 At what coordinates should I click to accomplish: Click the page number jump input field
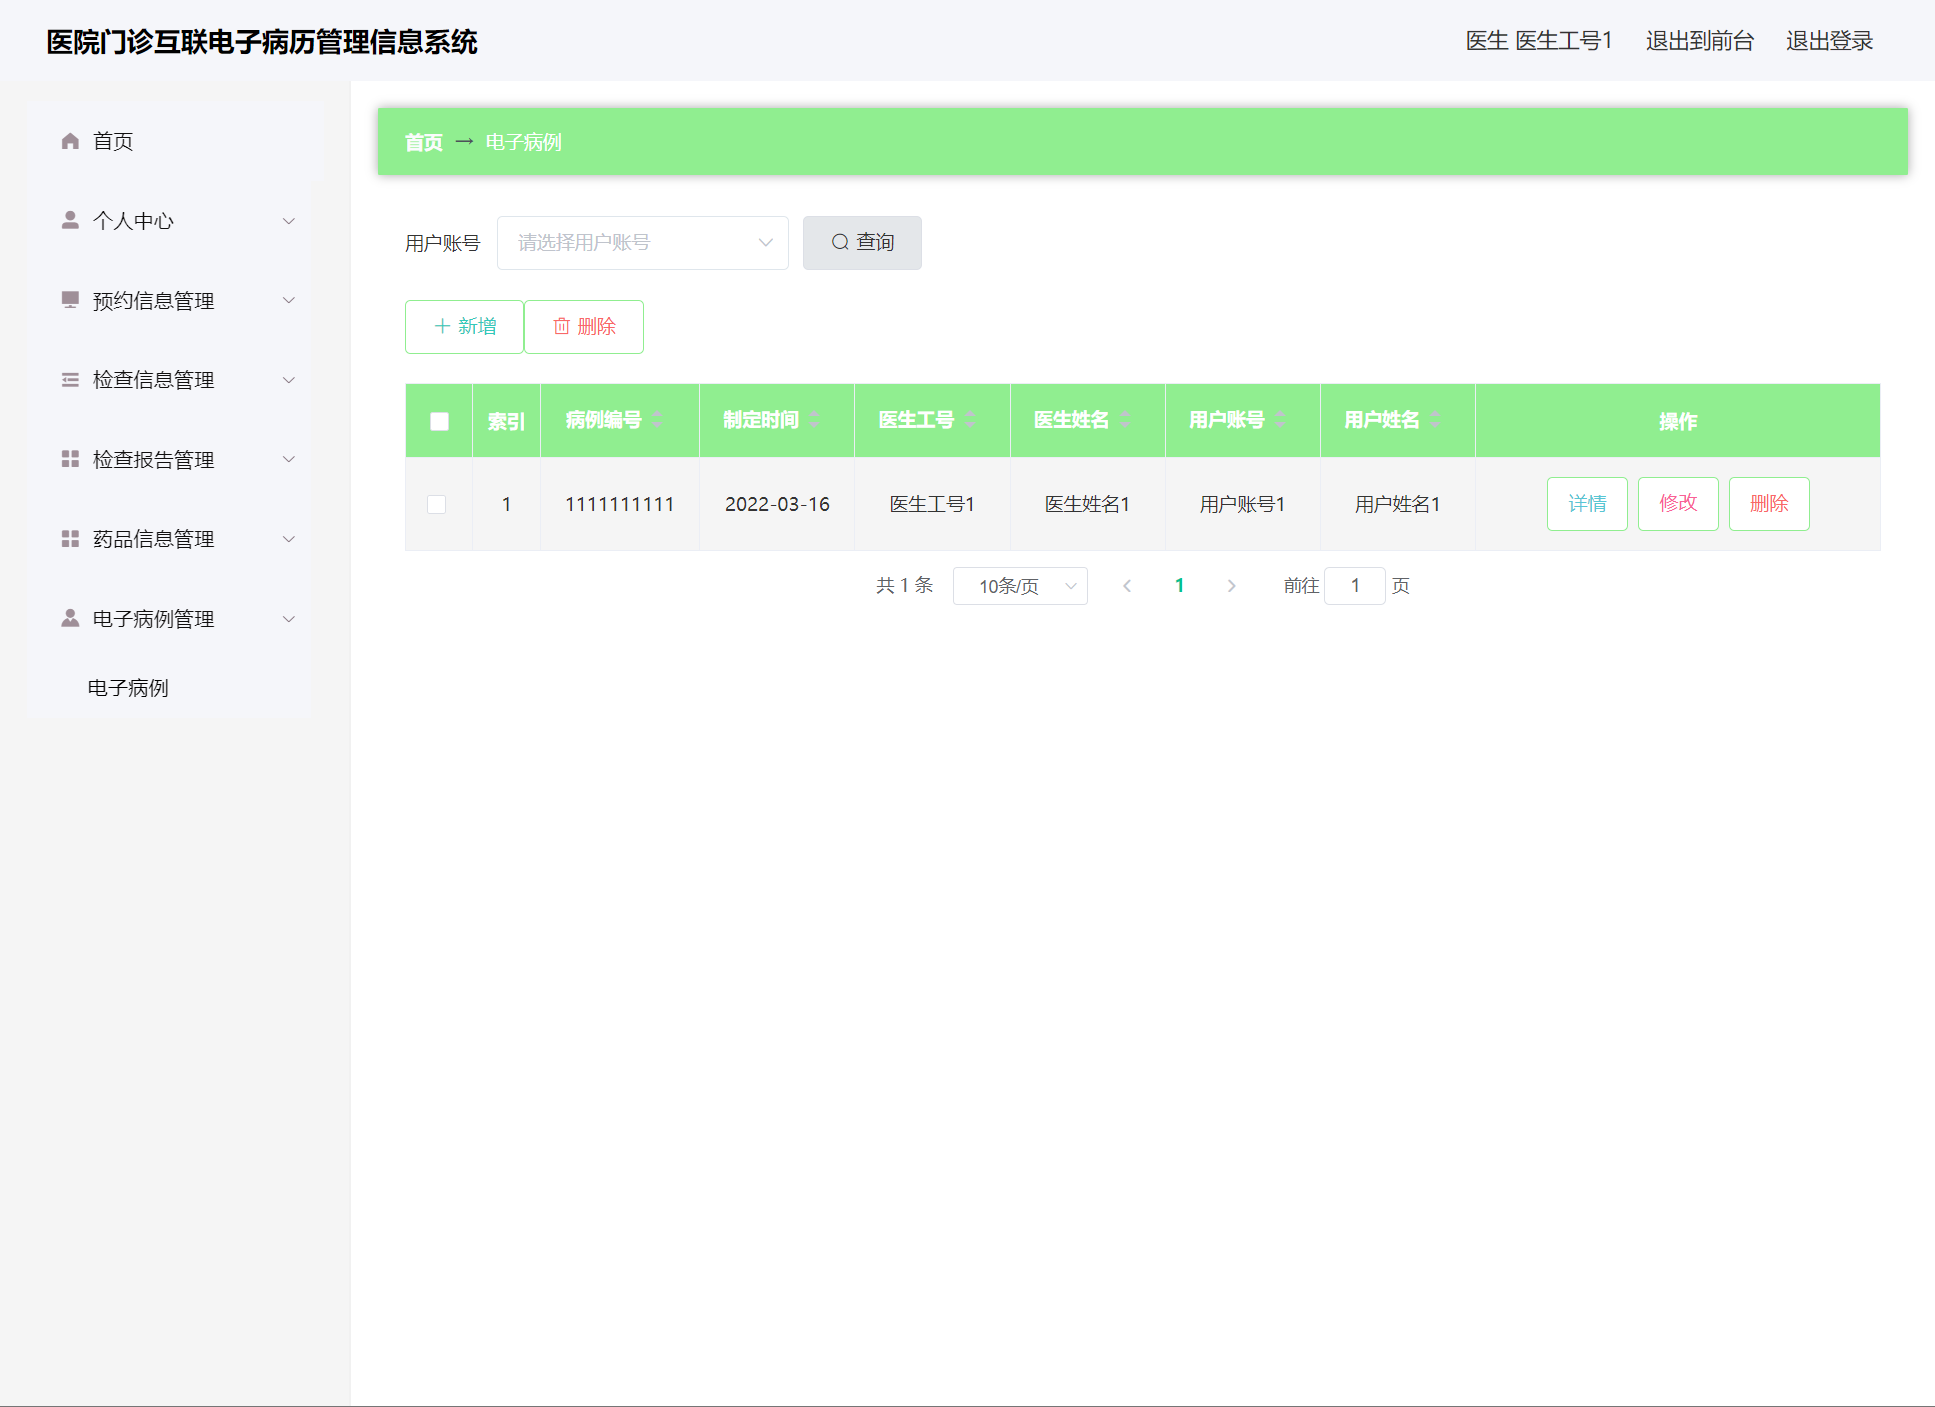1354,586
